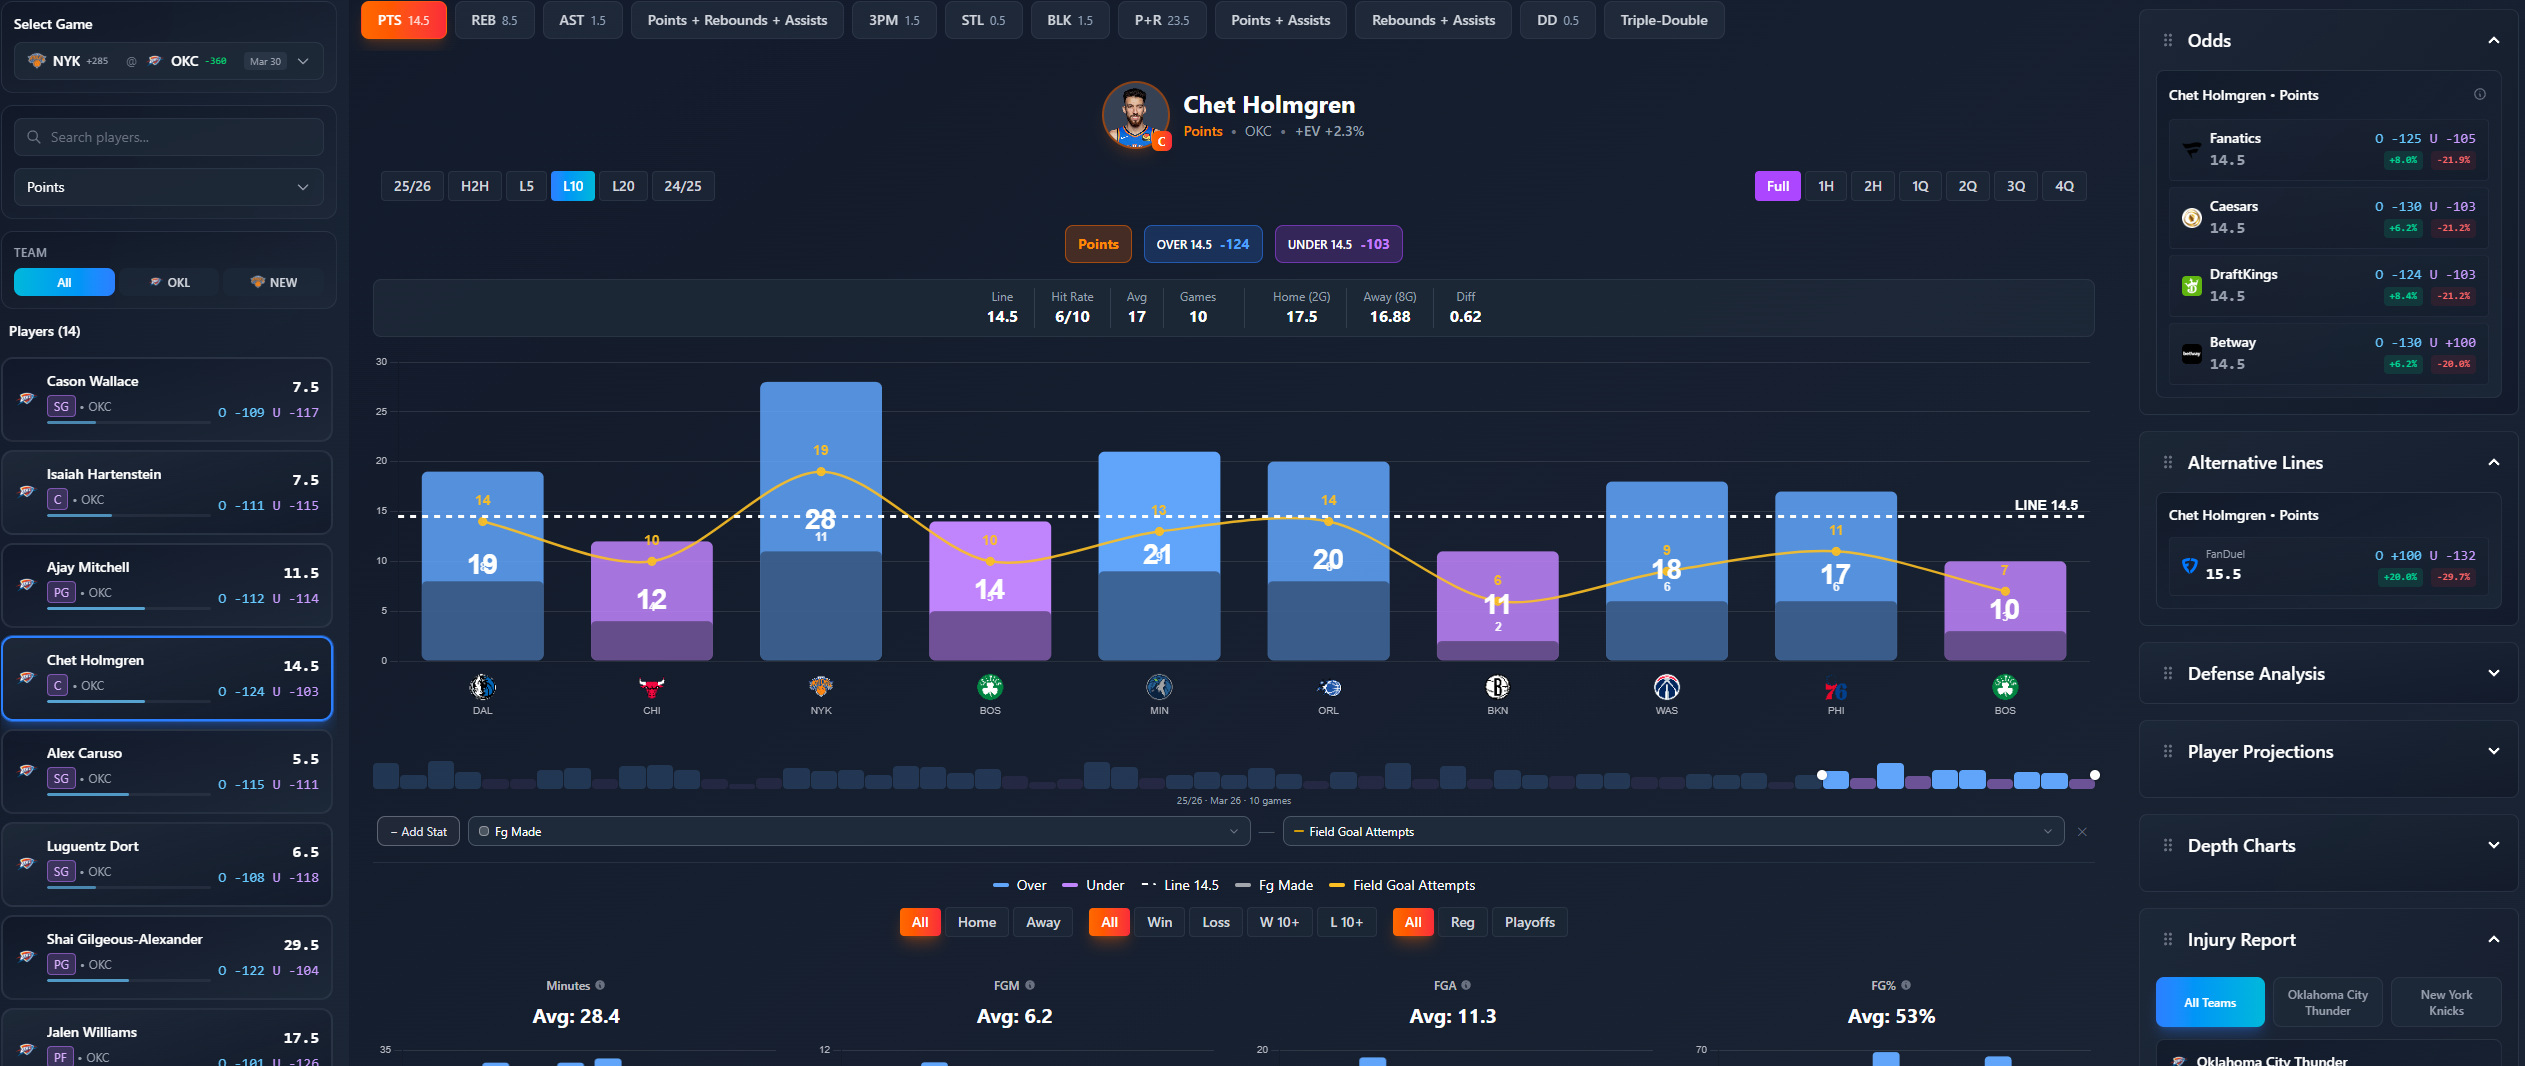Select the L20 timeframe tab
This screenshot has height=1066, width=2525.
point(623,186)
